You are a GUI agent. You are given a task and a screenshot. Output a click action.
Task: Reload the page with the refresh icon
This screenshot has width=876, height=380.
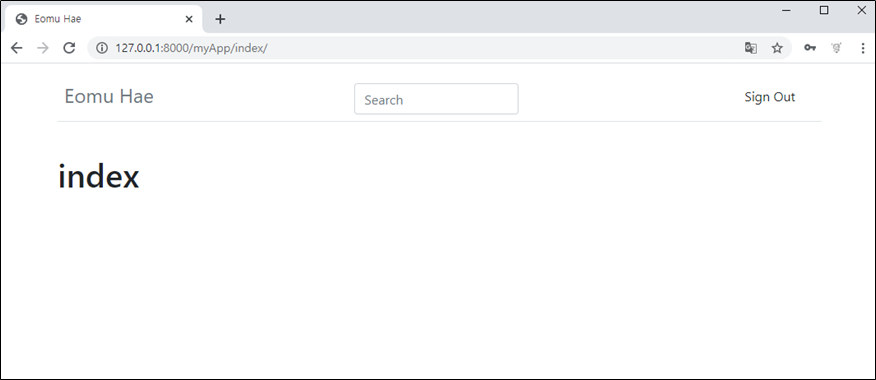click(69, 48)
